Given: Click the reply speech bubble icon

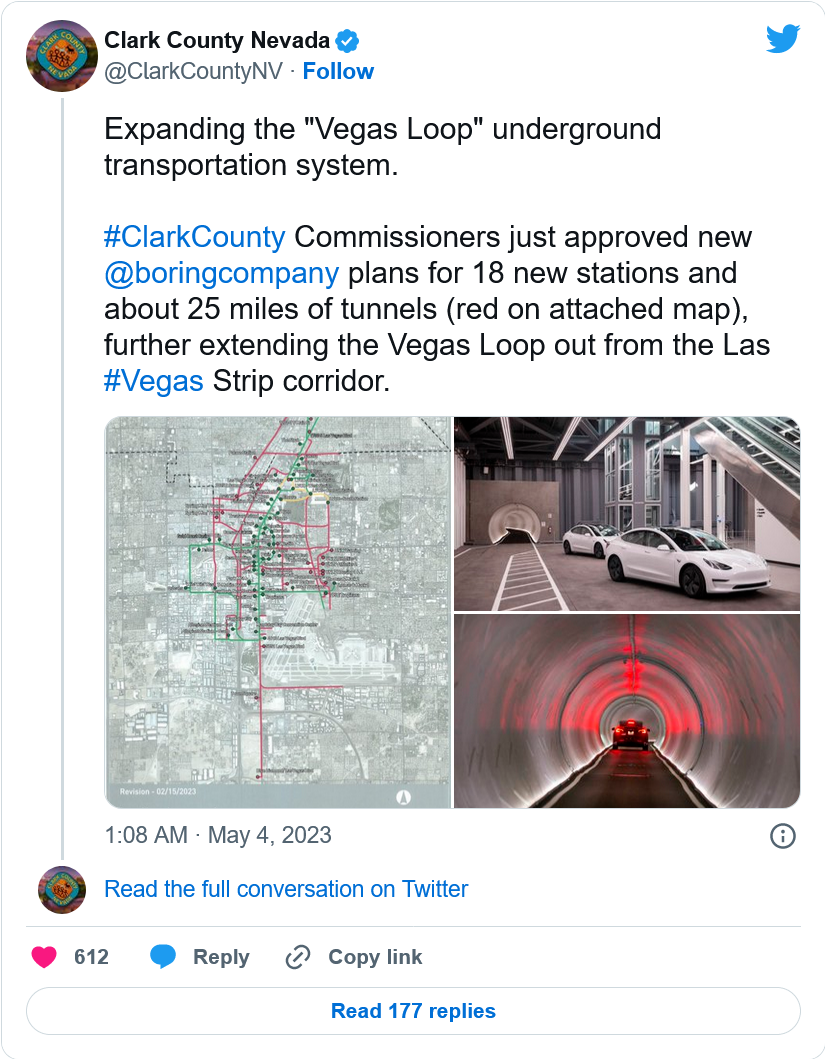Looking at the screenshot, I should [x=163, y=957].
